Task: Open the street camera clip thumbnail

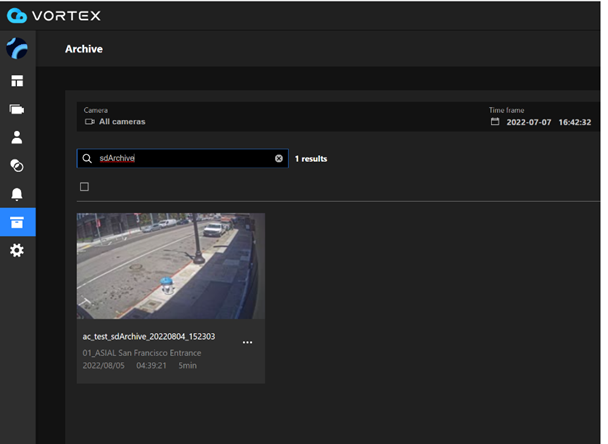Action: 170,265
